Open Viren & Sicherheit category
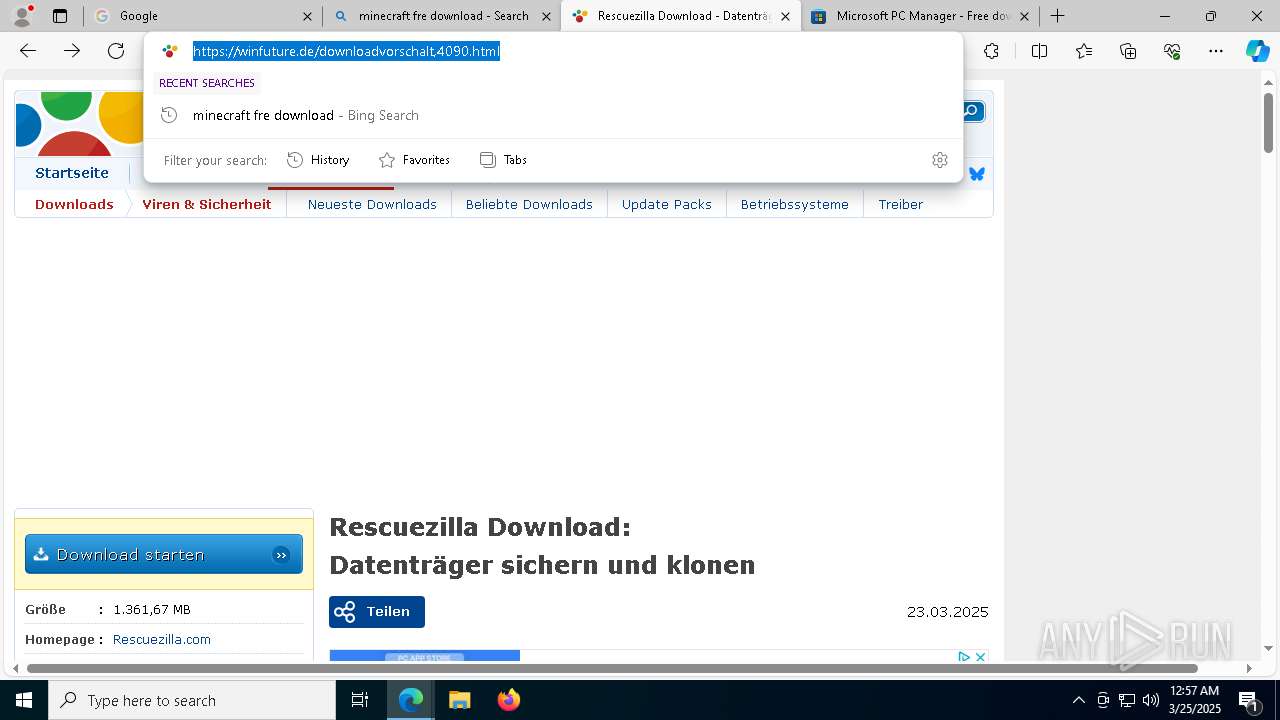Screen dimensions: 1280x720 point(207,204)
